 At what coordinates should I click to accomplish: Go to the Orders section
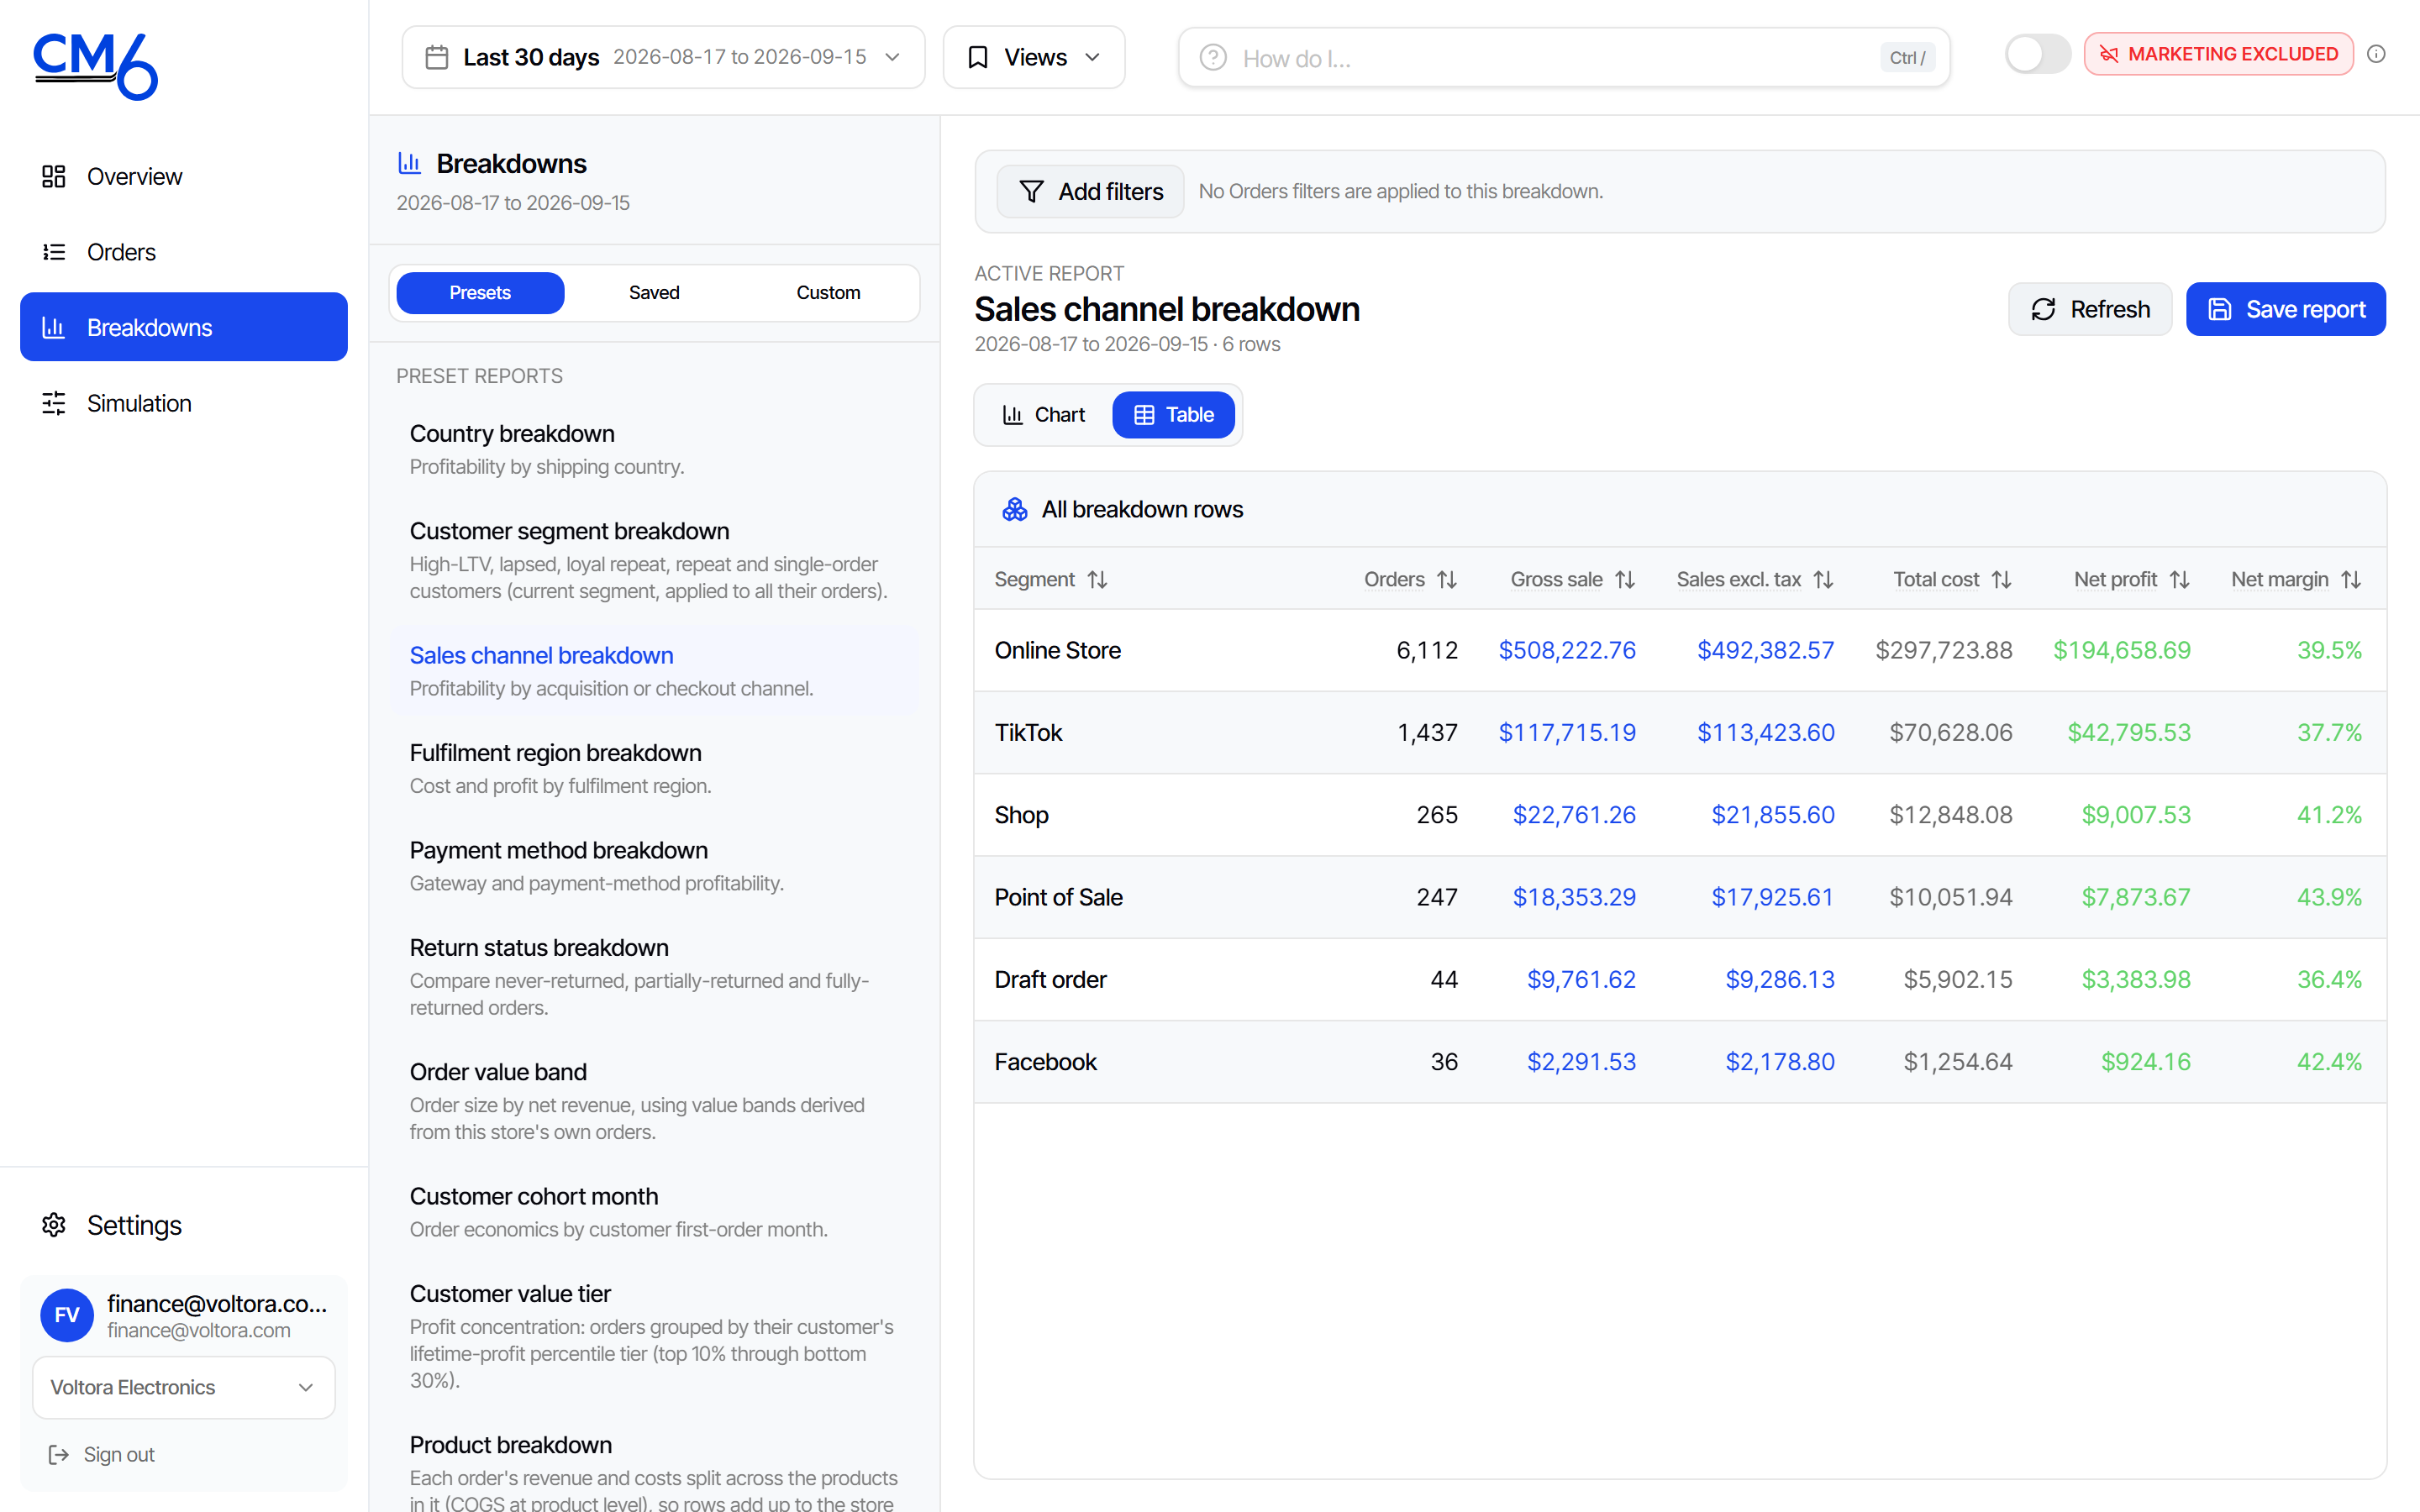184,252
